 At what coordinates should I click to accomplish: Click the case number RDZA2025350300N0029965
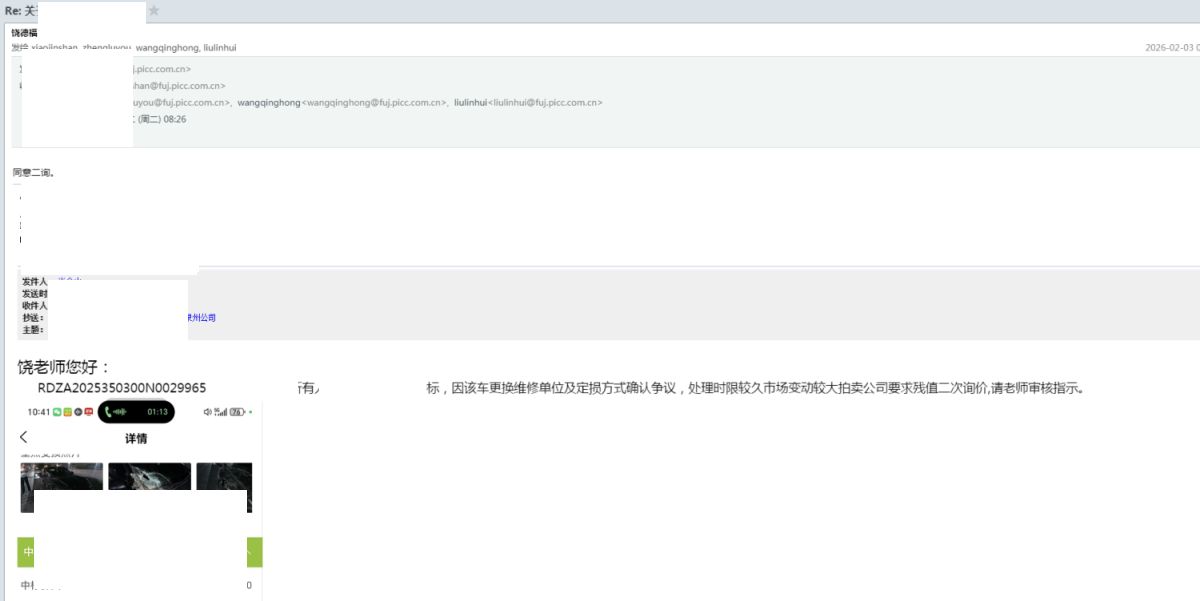click(x=122, y=388)
